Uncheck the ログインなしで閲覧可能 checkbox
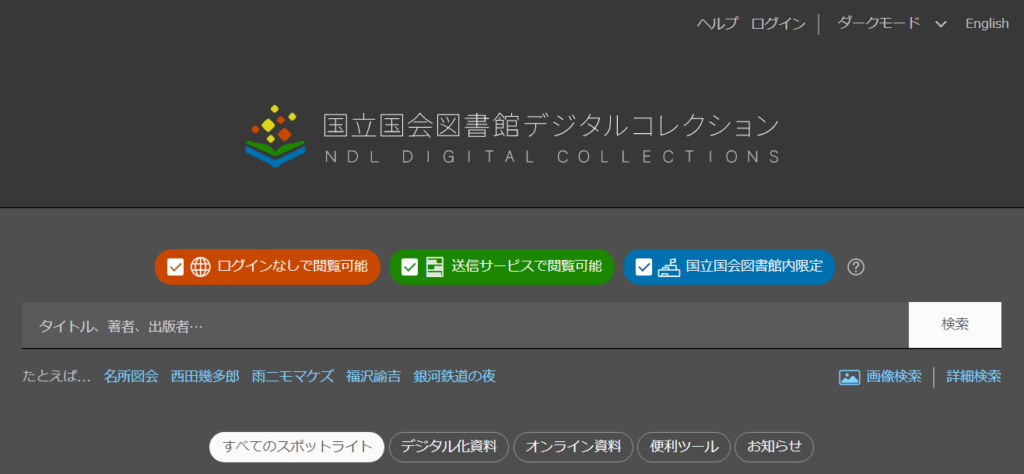The height and width of the screenshot is (474, 1024). pos(175,267)
